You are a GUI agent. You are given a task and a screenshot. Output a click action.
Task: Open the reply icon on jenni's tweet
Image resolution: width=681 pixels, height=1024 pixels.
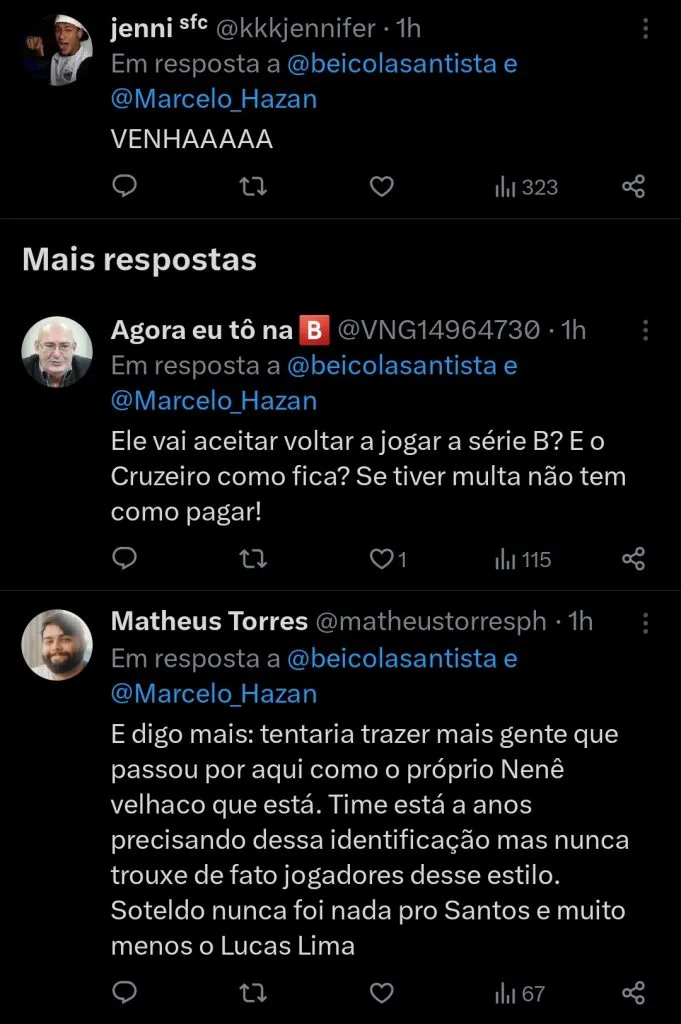point(123,186)
